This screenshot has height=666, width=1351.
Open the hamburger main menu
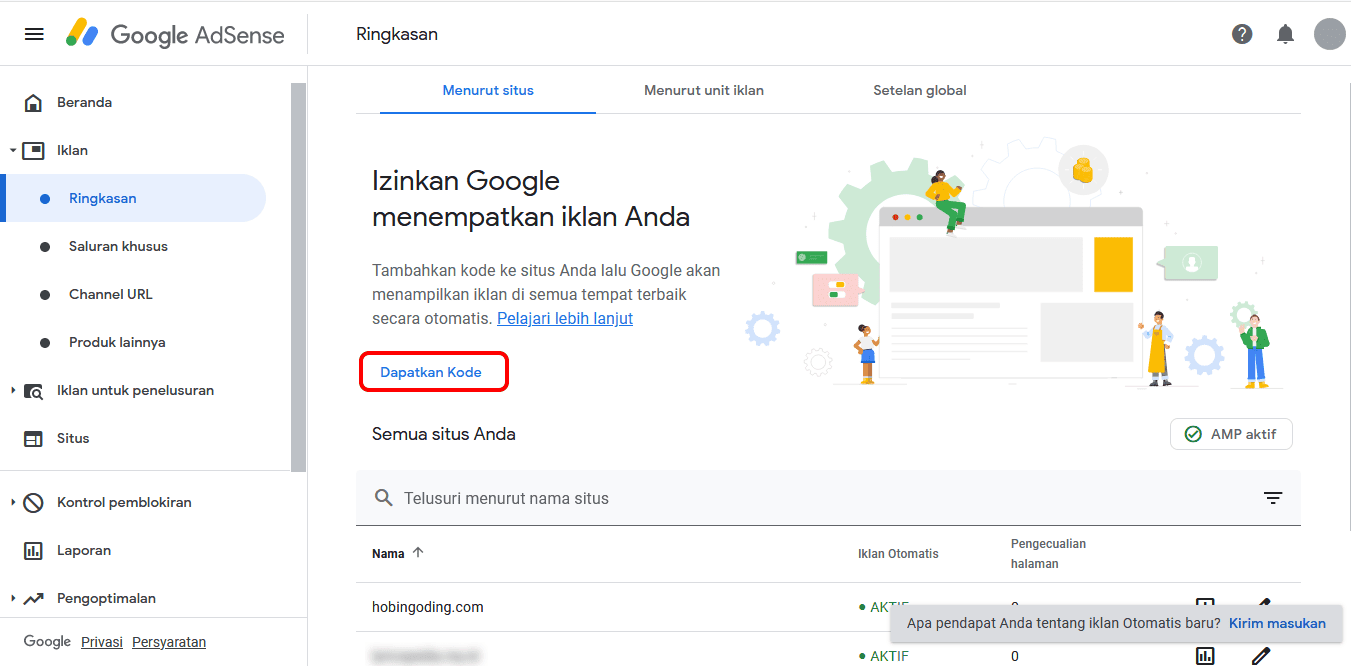coord(34,34)
